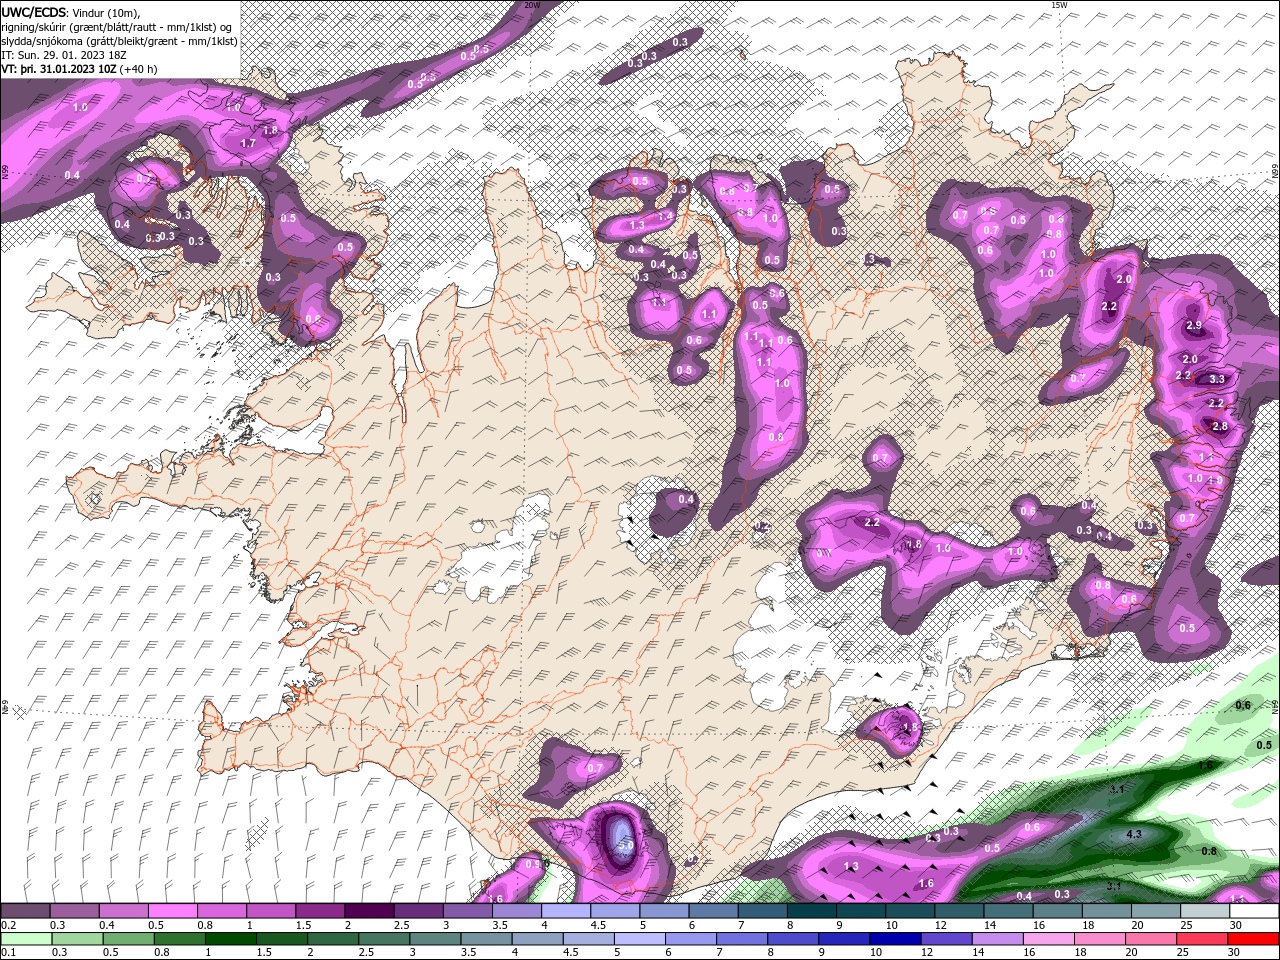The image size is (1280, 960).
Task: Click the 2.8 snowfall value on the map
Action: tap(1220, 426)
